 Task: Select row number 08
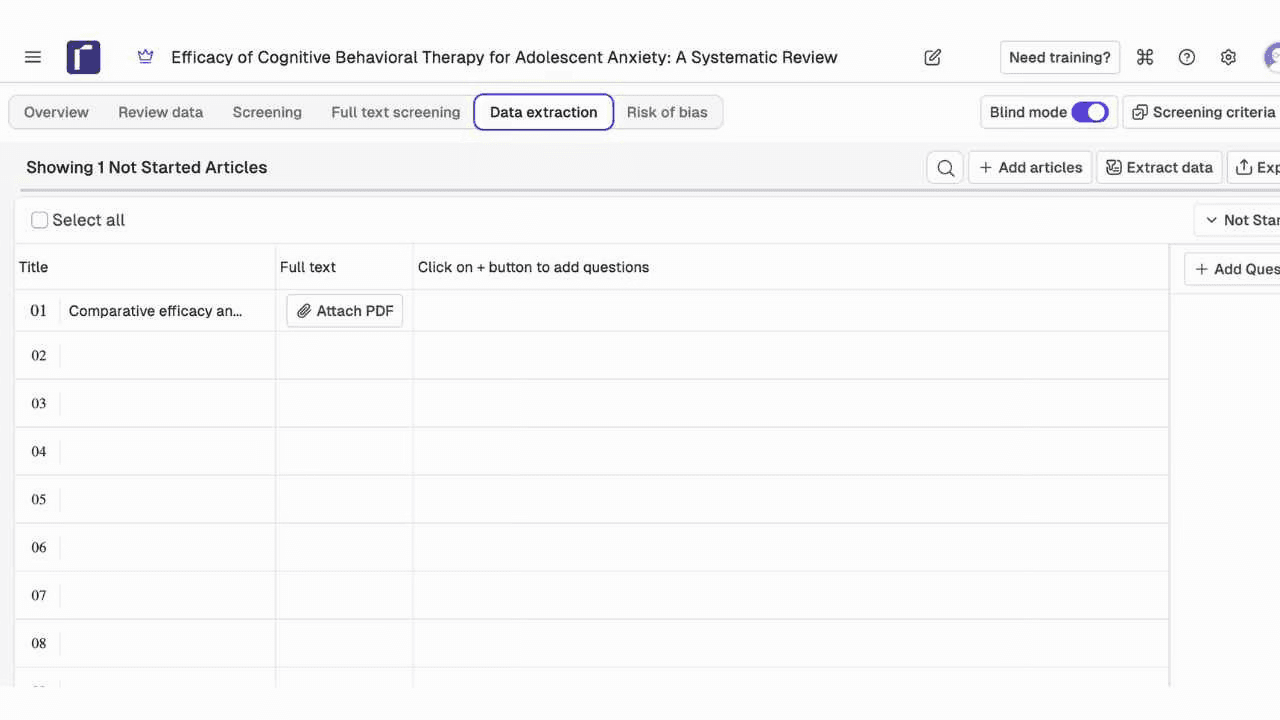coord(39,643)
